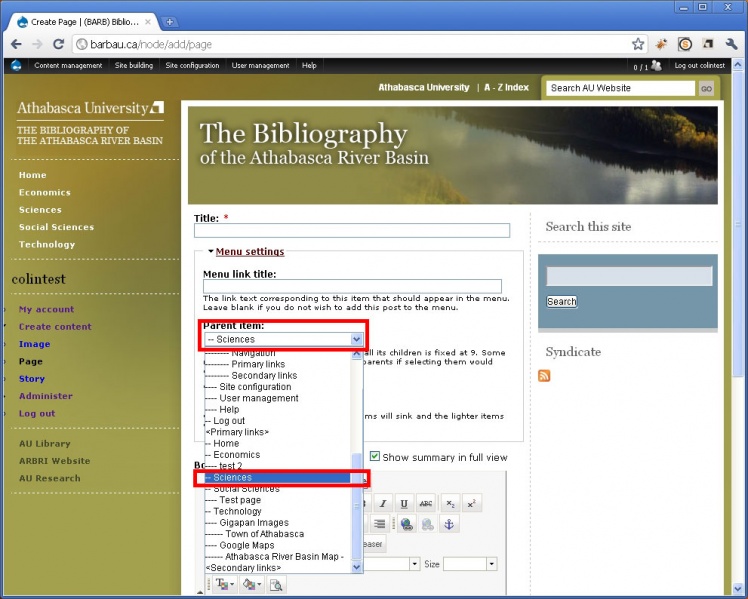Select Home in the parent item list
Viewport: 748px width, 599px height.
226,443
